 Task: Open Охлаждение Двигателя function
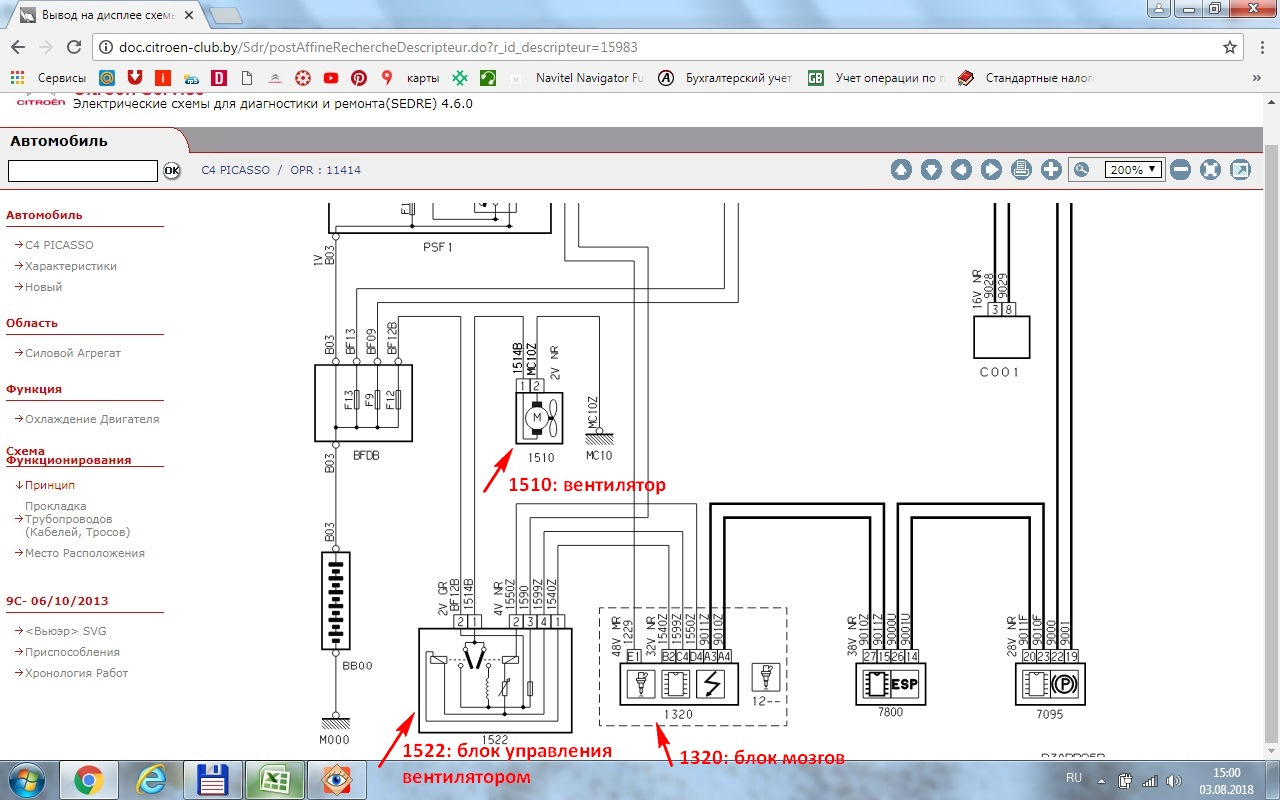tap(92, 419)
